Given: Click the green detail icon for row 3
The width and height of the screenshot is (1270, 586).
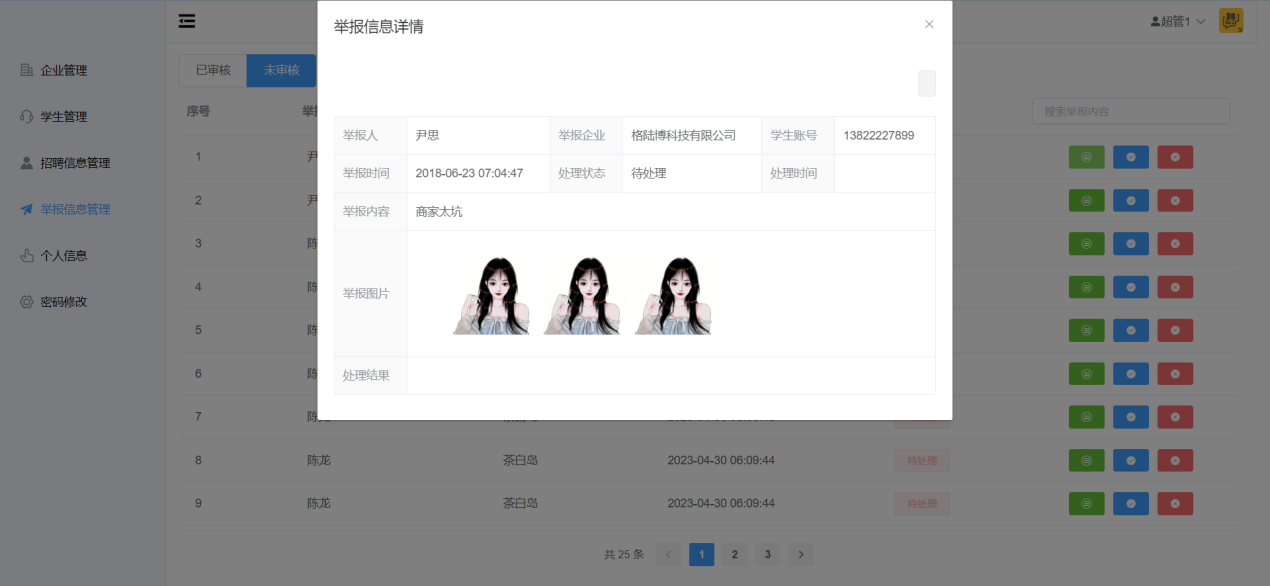Looking at the screenshot, I should 1087,244.
